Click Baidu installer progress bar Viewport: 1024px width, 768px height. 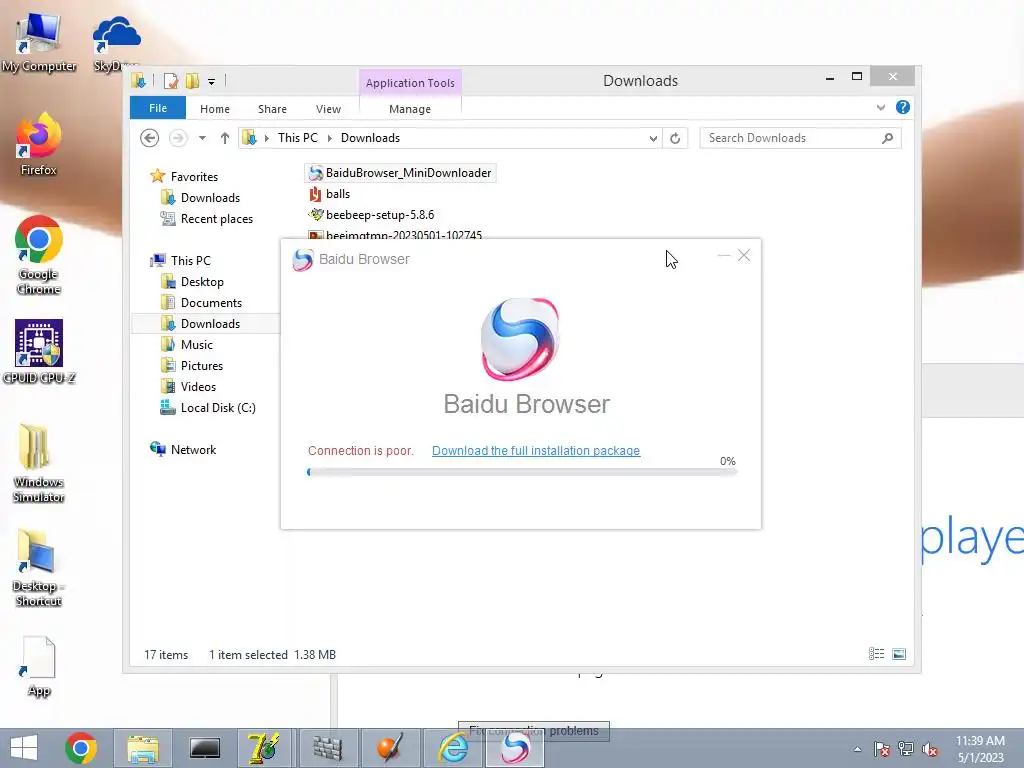click(x=522, y=472)
